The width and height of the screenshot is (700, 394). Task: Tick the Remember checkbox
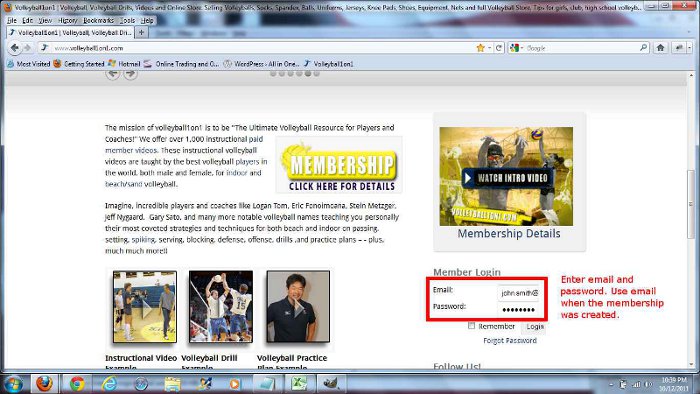point(471,326)
